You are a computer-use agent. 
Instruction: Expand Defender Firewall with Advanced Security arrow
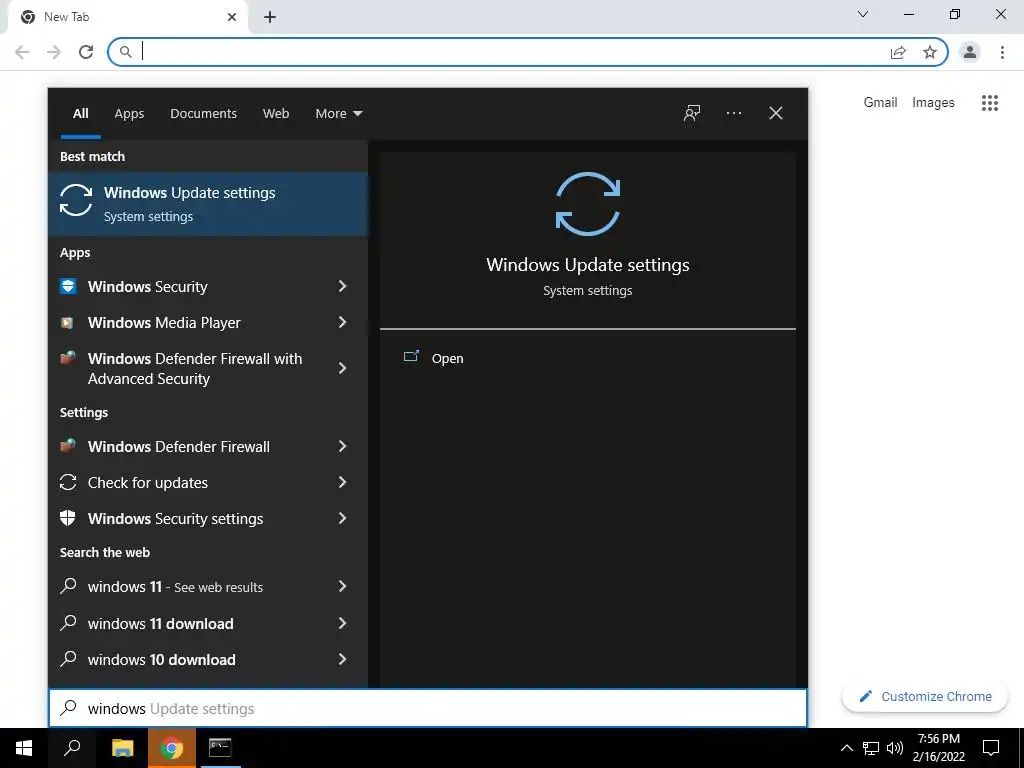pos(342,368)
